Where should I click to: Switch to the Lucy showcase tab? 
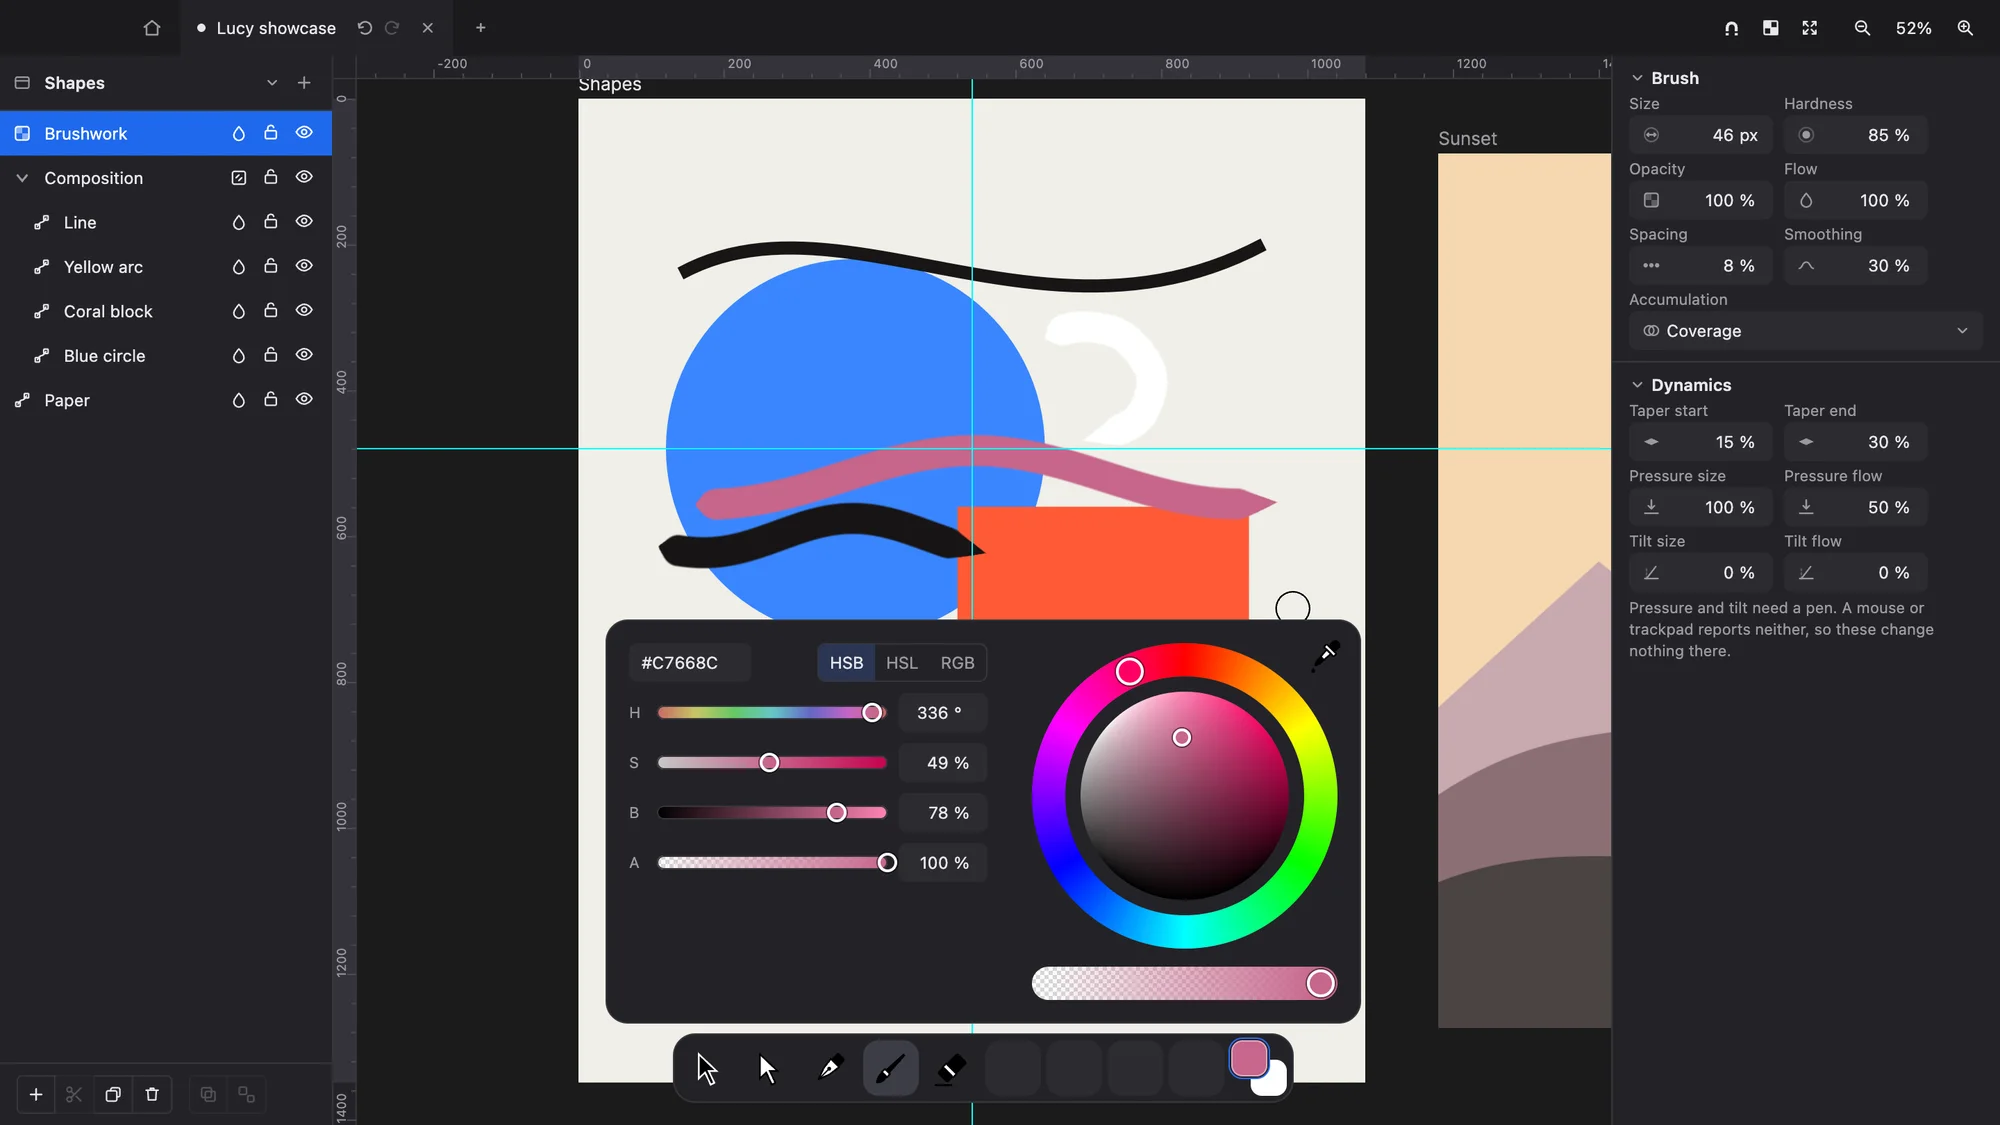pos(276,28)
